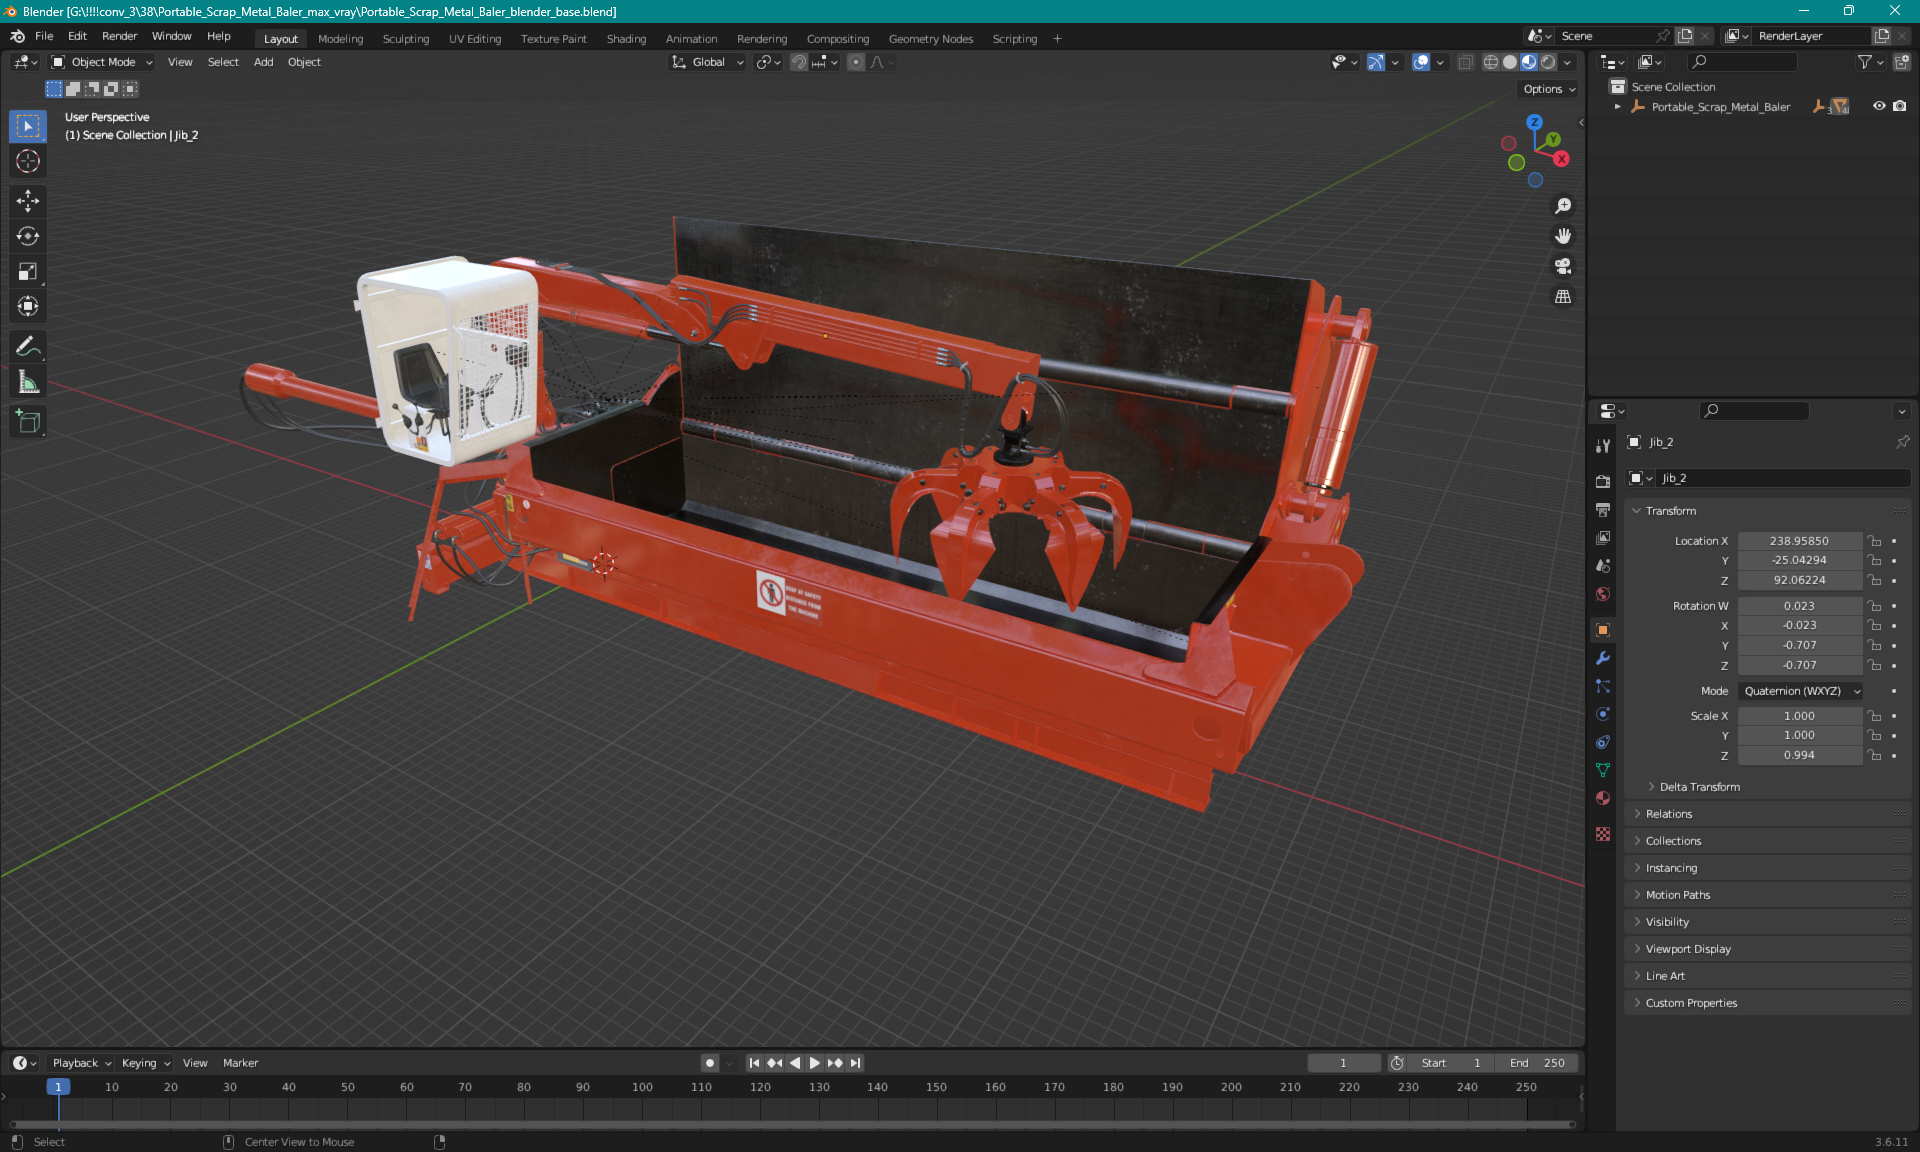Select the Select Box tool
Image resolution: width=1920 pixels, height=1152 pixels.
[x=28, y=126]
